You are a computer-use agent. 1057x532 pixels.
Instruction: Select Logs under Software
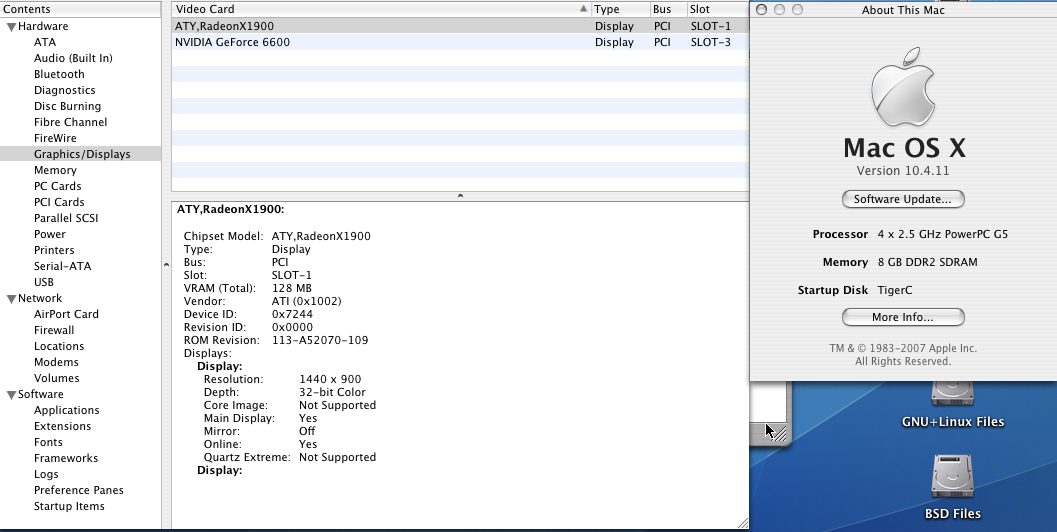pyautogui.click(x=46, y=474)
